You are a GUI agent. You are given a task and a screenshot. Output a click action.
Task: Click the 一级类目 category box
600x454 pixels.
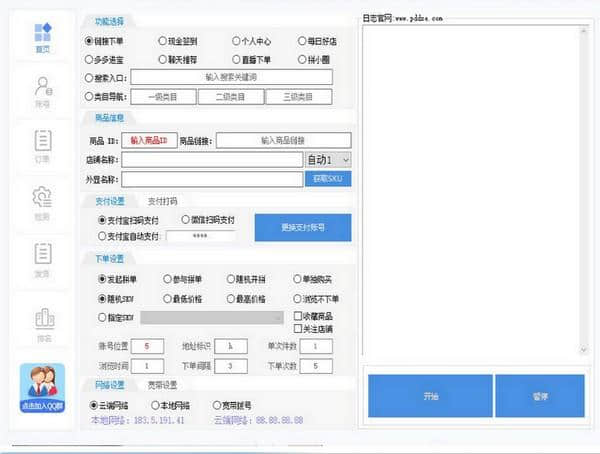coord(164,97)
